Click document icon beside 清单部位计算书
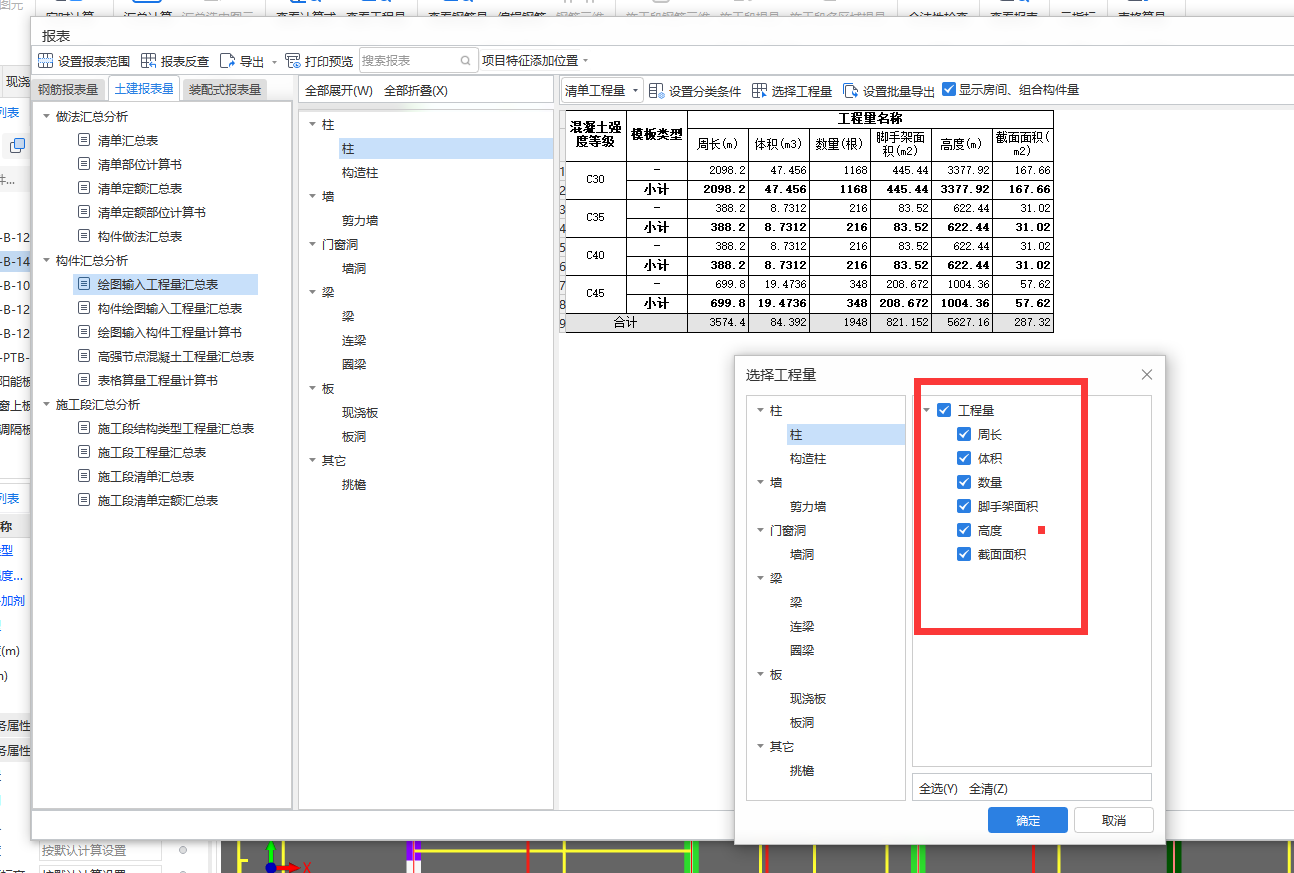Image resolution: width=1294 pixels, height=873 pixels. tap(84, 164)
